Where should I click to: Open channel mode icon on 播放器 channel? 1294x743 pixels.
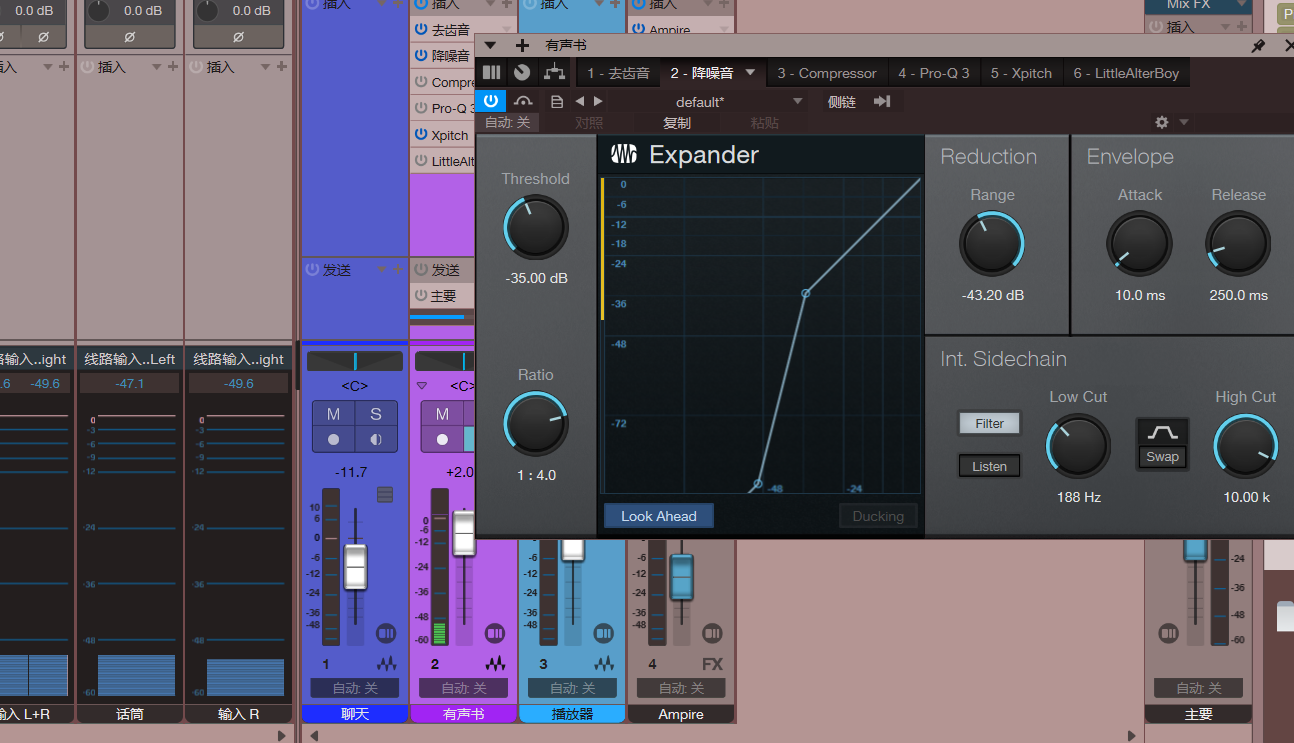(x=603, y=633)
